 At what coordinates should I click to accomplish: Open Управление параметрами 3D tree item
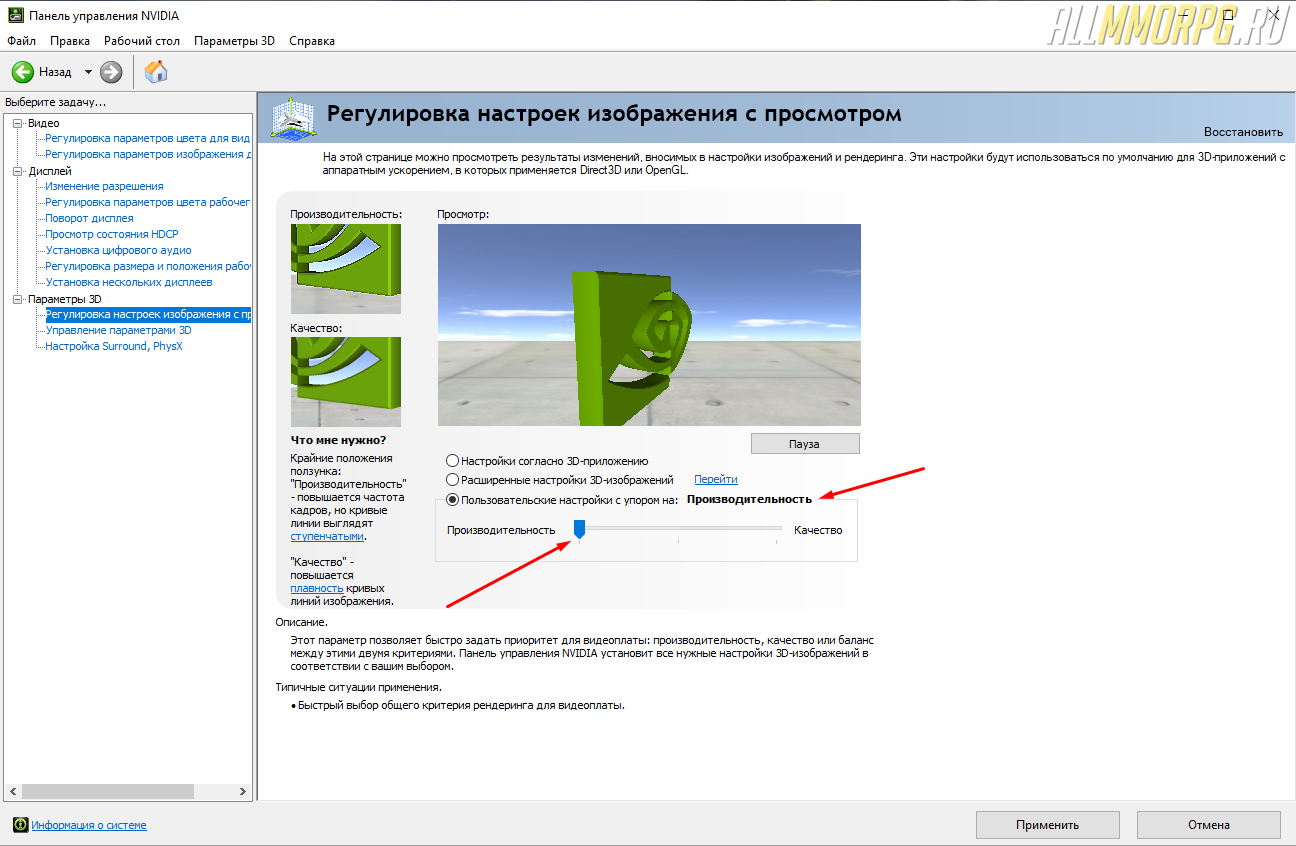tap(118, 330)
